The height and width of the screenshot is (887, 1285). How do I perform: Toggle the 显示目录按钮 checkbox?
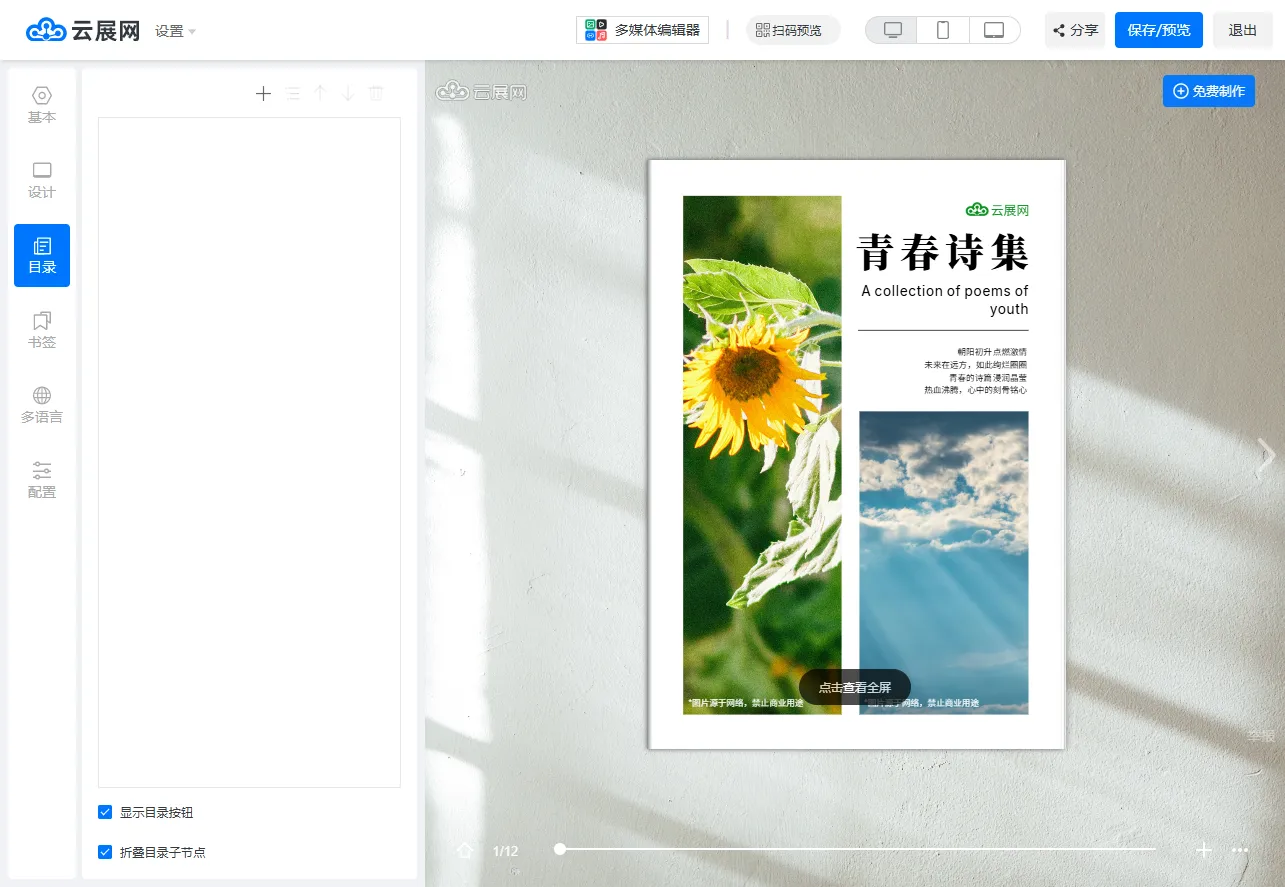[x=105, y=812]
